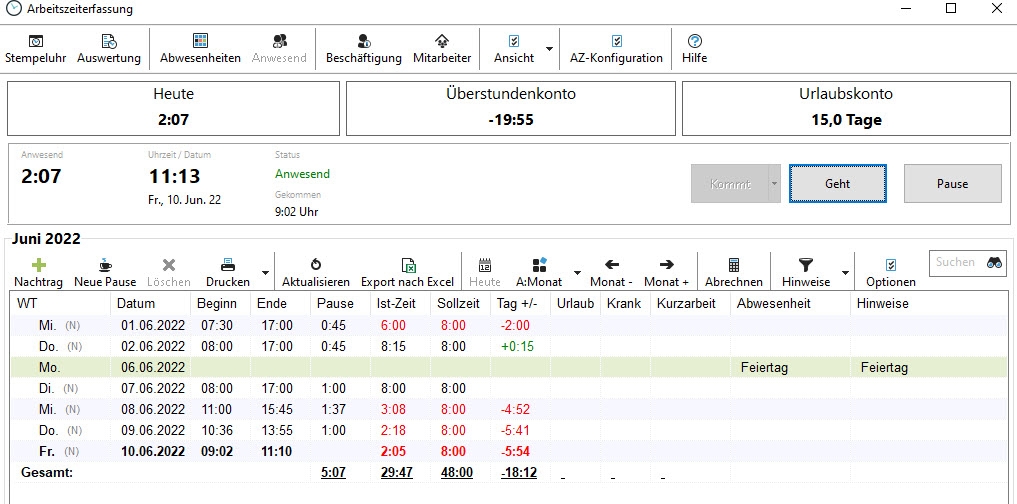This screenshot has width=1017, height=504.
Task: Start a Neue Pause entry
Action: click(105, 272)
